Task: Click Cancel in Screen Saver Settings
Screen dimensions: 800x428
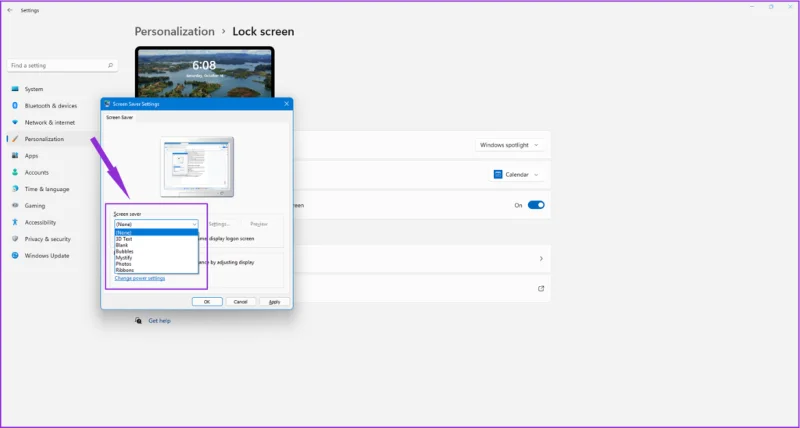Action: click(x=240, y=302)
